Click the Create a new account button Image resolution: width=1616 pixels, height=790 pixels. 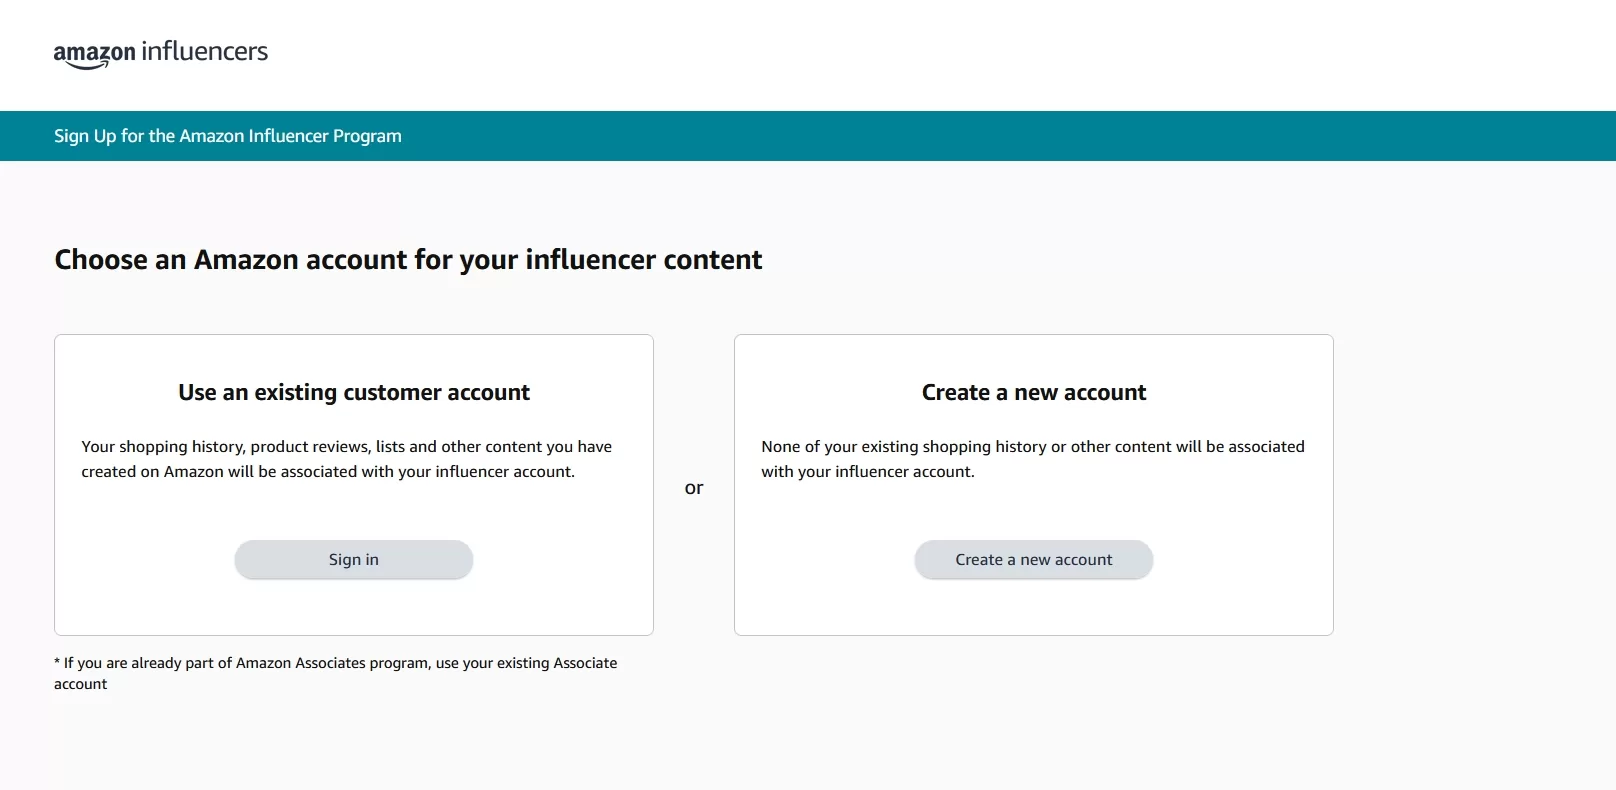point(1034,560)
